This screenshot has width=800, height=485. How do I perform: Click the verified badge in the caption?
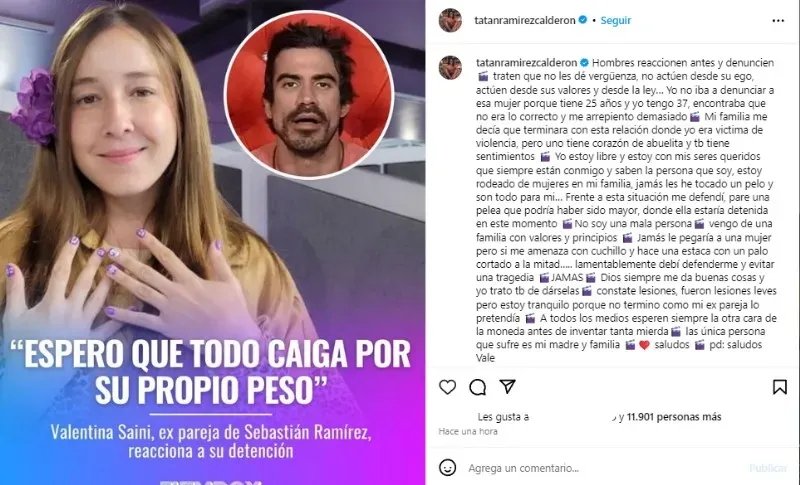584,63
